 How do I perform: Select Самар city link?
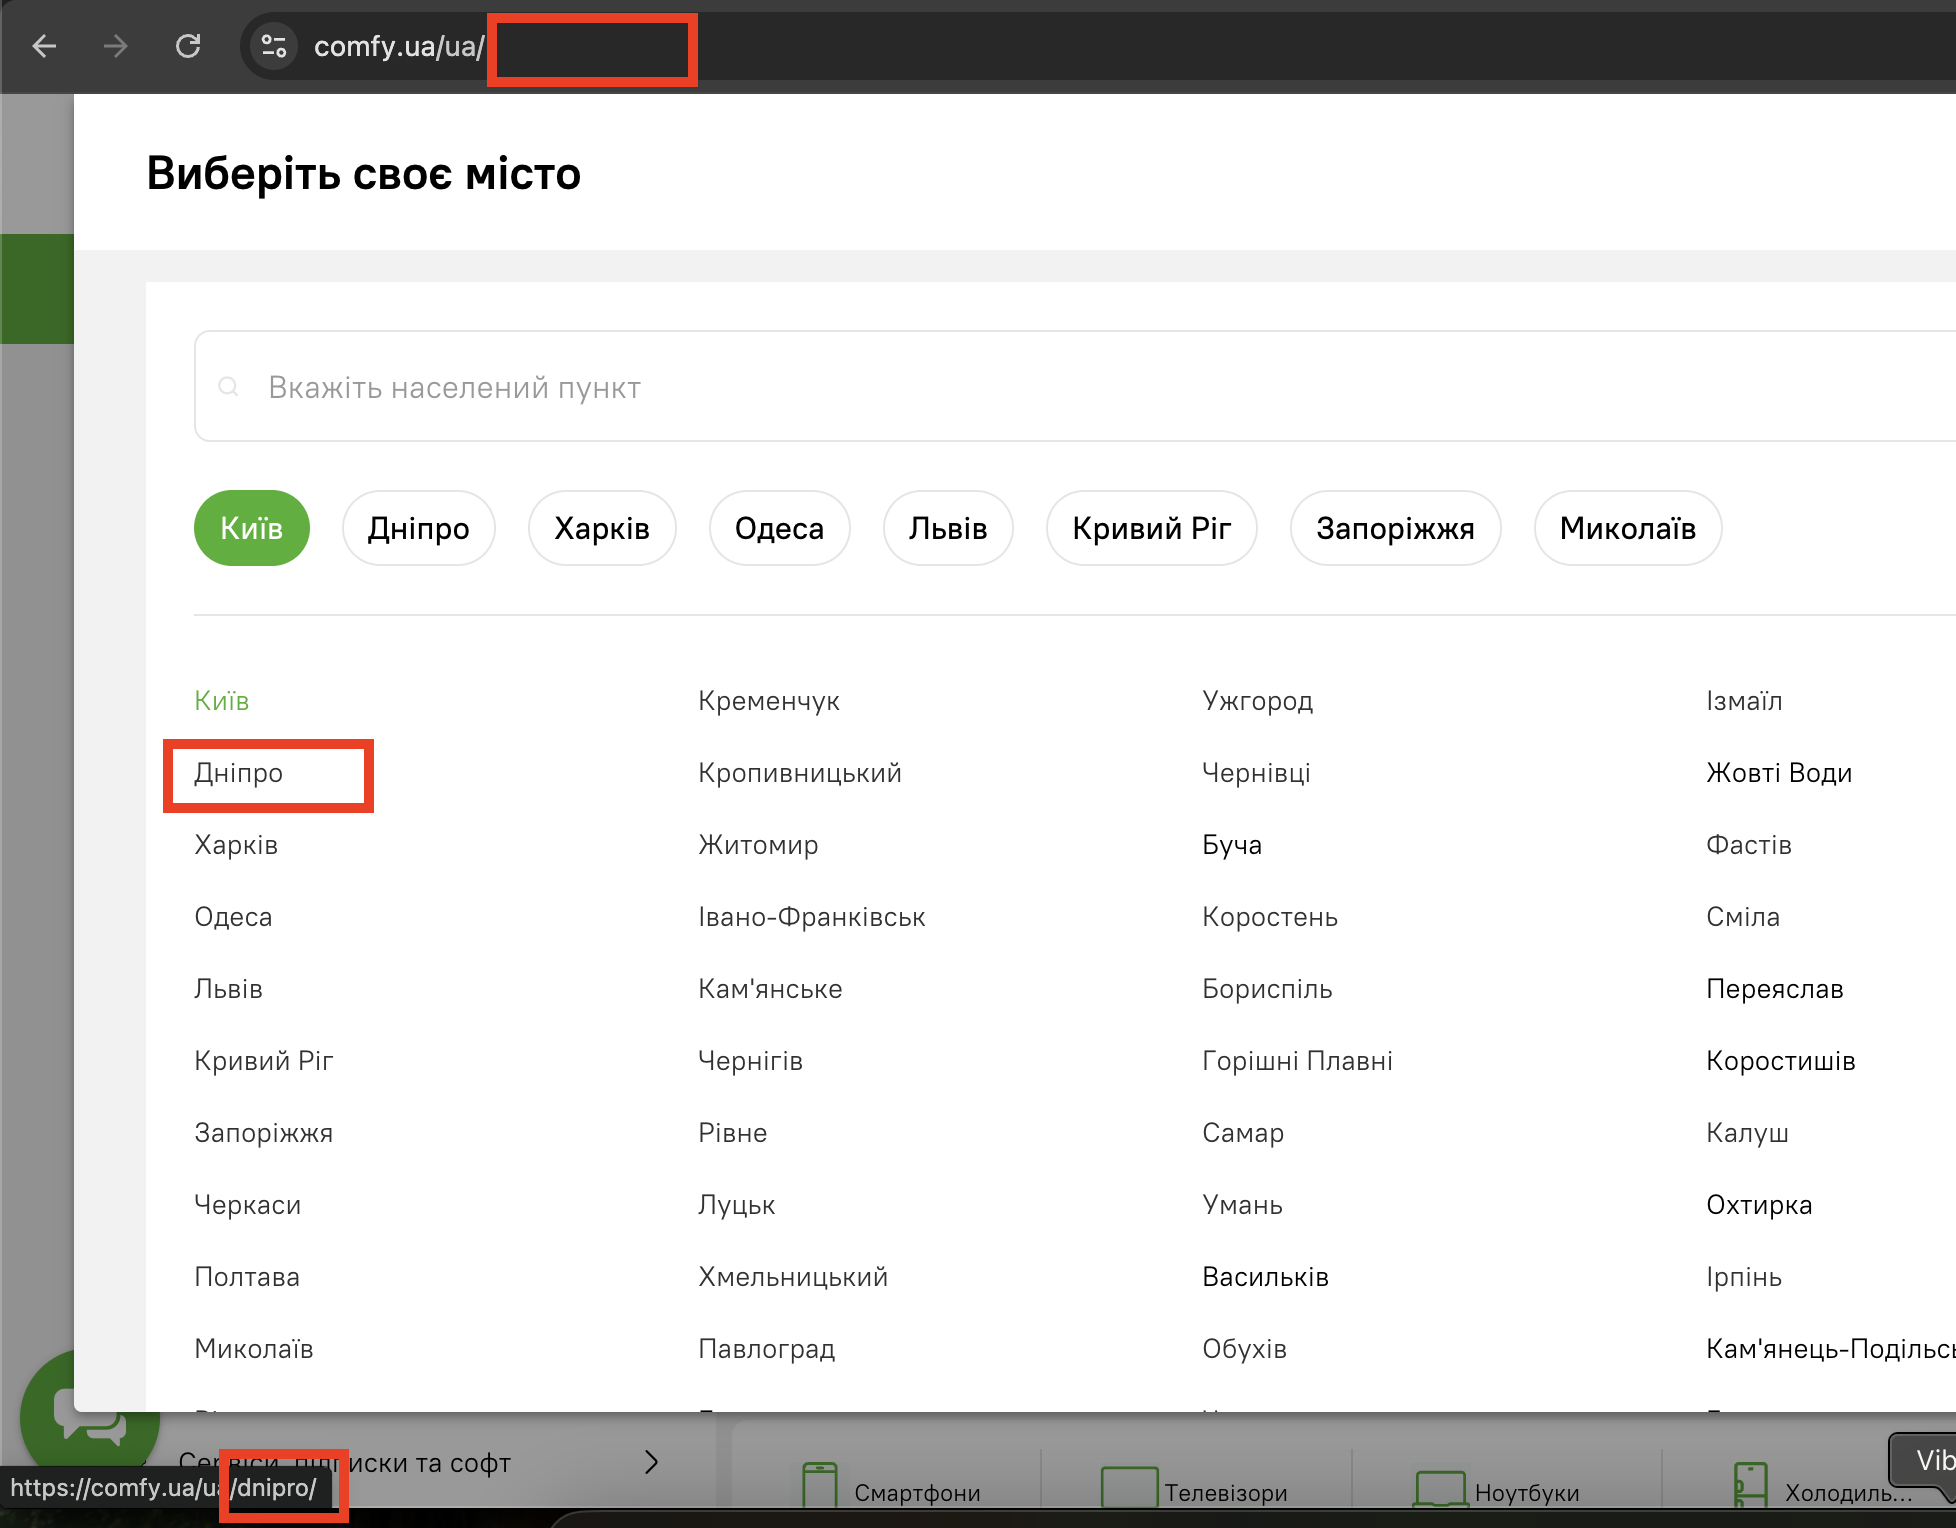point(1243,1133)
